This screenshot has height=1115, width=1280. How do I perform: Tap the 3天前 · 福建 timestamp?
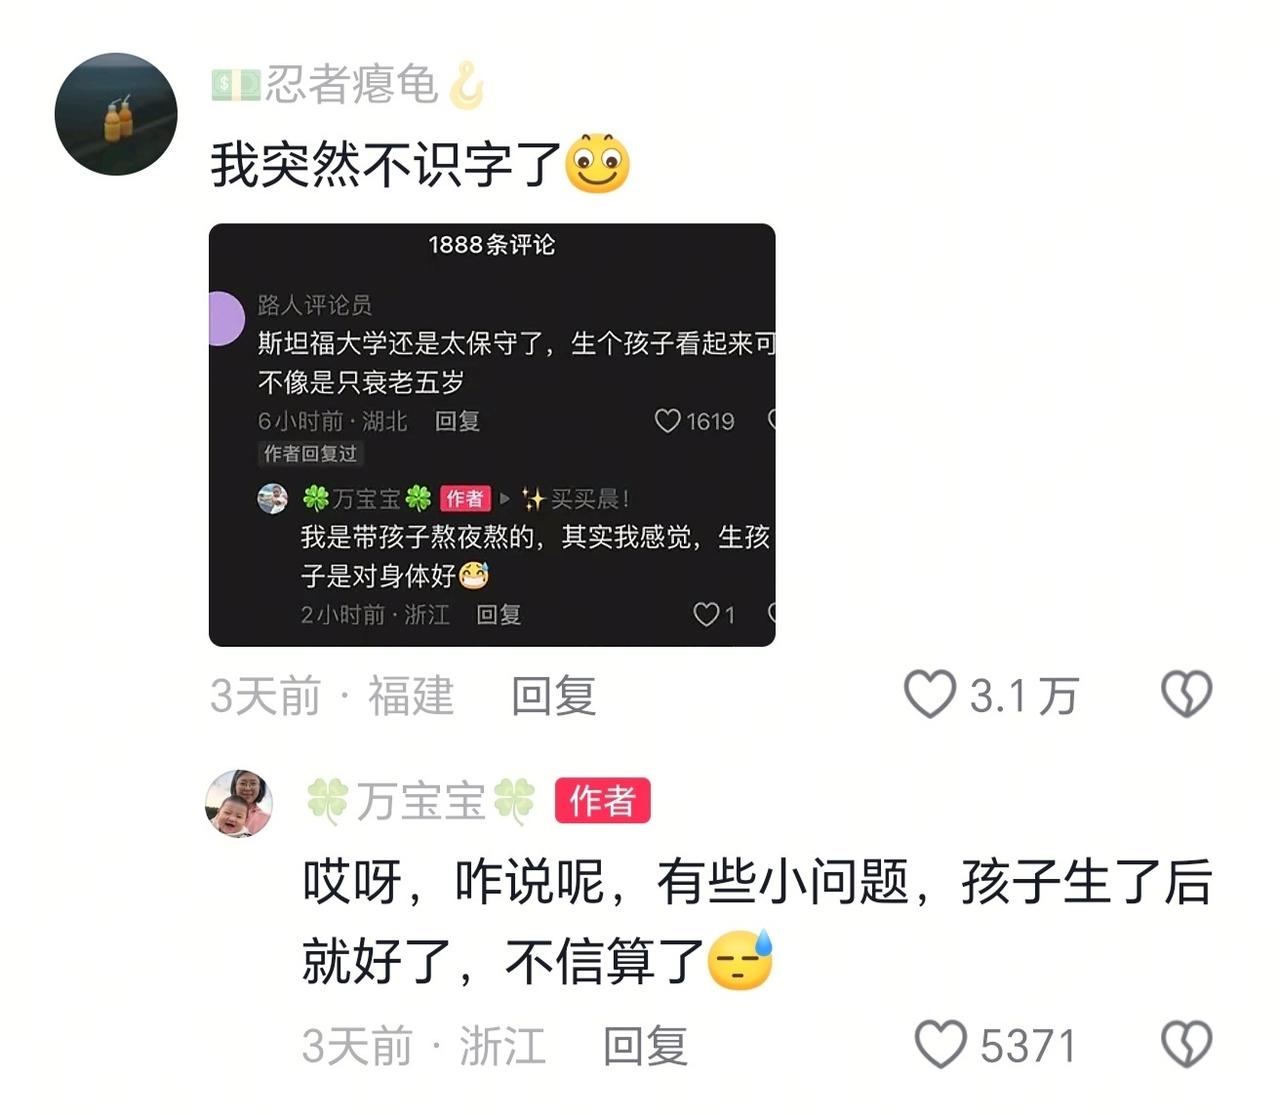[332, 696]
